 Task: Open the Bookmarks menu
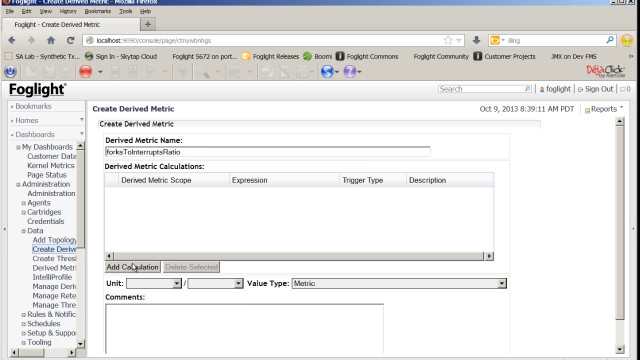pos(98,11)
